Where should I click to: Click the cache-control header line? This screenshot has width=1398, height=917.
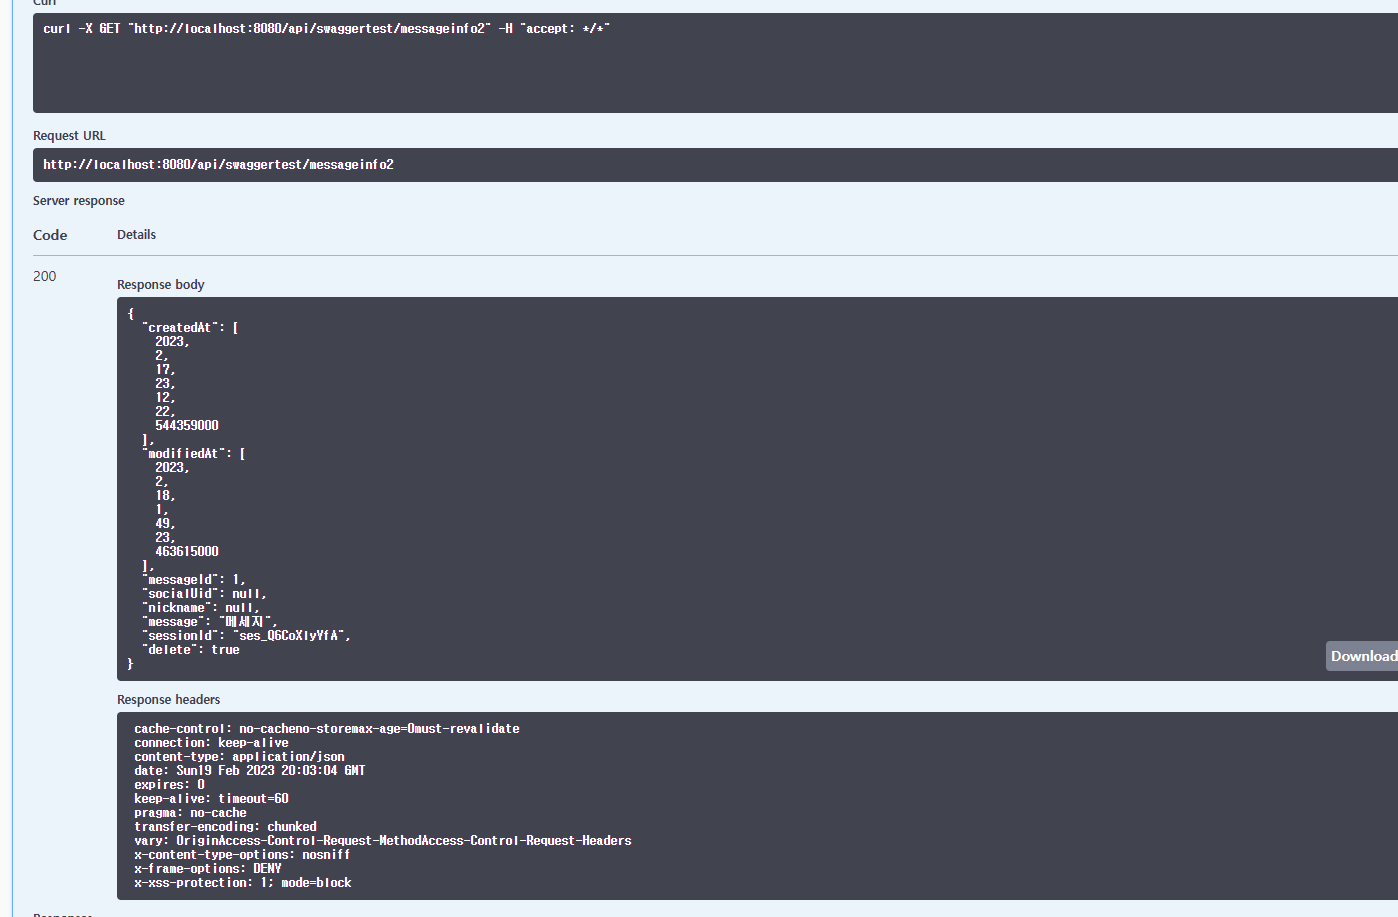click(327, 729)
